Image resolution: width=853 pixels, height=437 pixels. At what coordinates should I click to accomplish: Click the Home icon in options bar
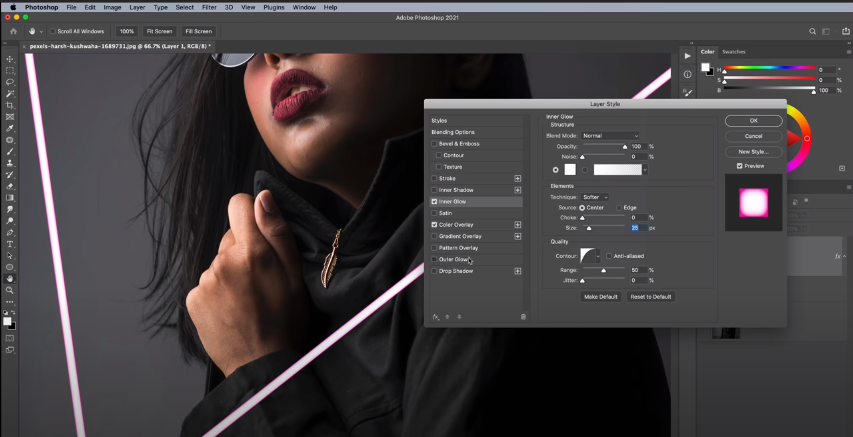coord(14,31)
